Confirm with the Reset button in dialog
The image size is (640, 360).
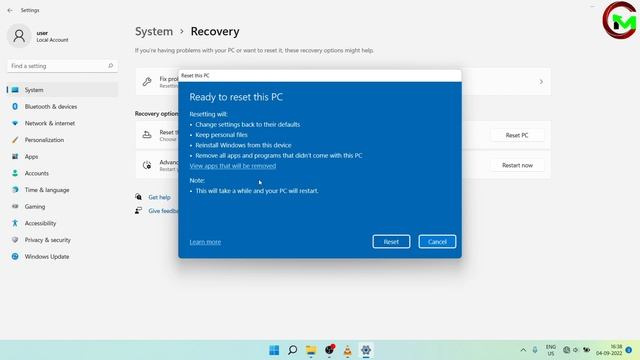(391, 242)
